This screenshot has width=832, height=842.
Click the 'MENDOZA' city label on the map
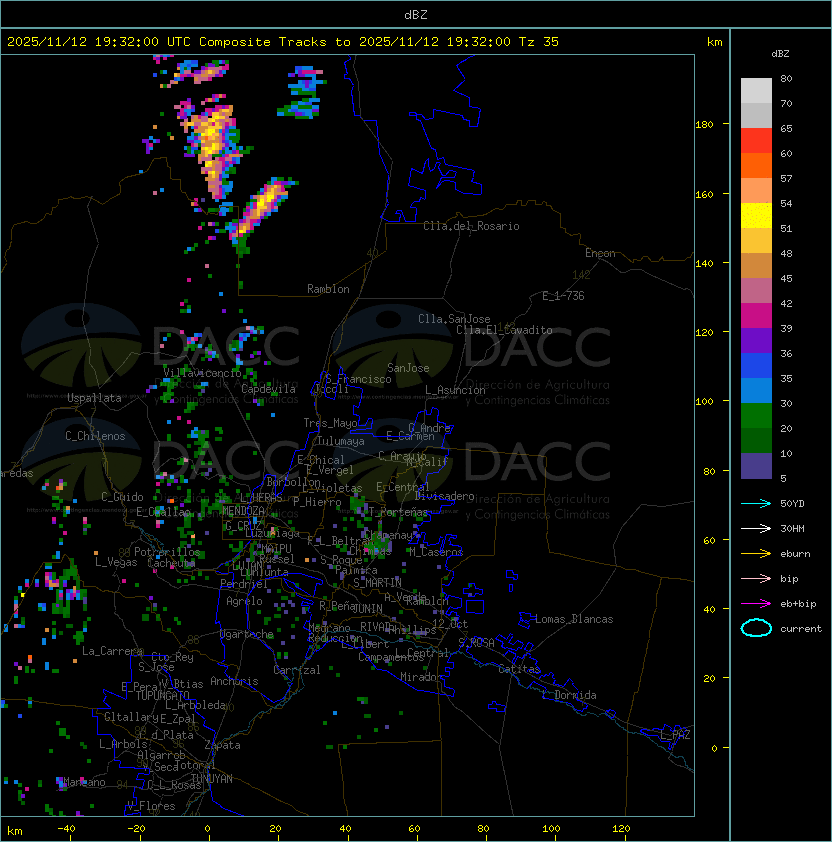pos(243,510)
